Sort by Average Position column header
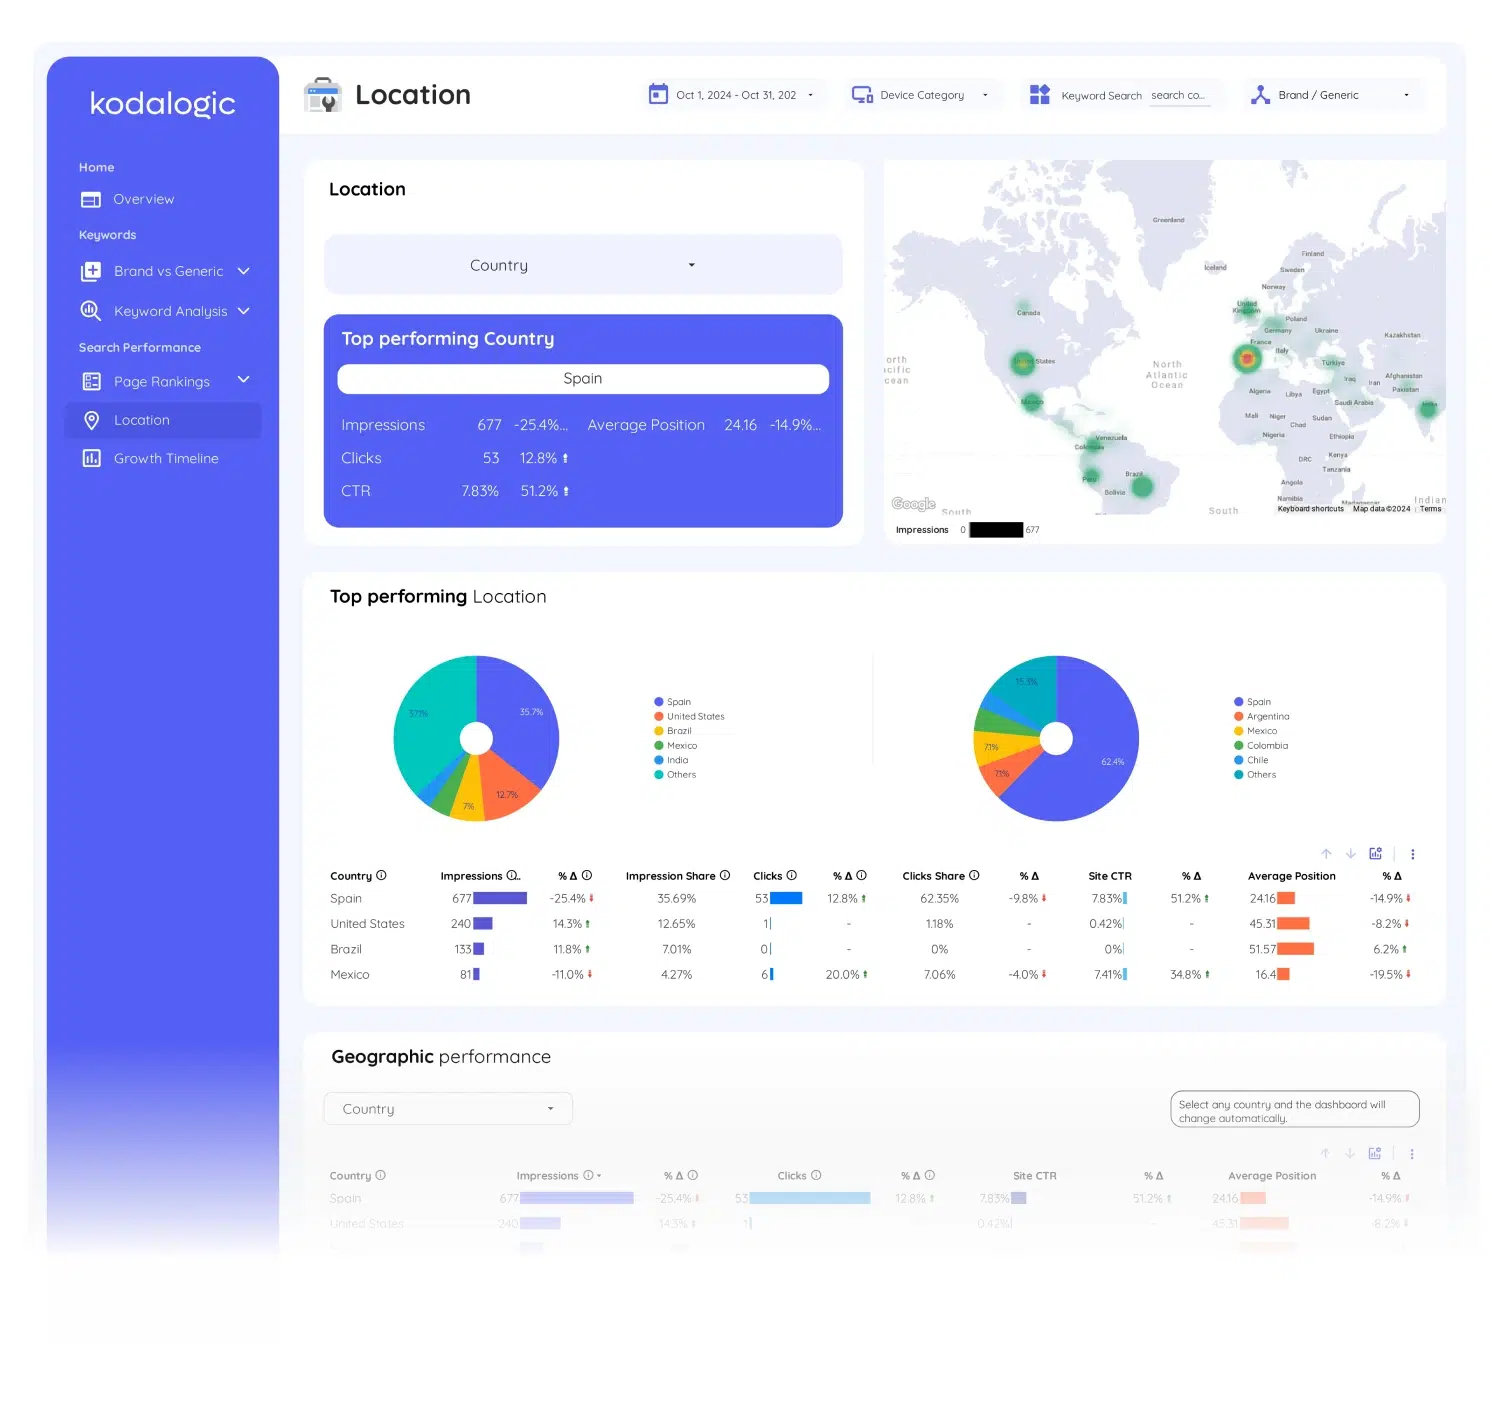 (x=1291, y=876)
